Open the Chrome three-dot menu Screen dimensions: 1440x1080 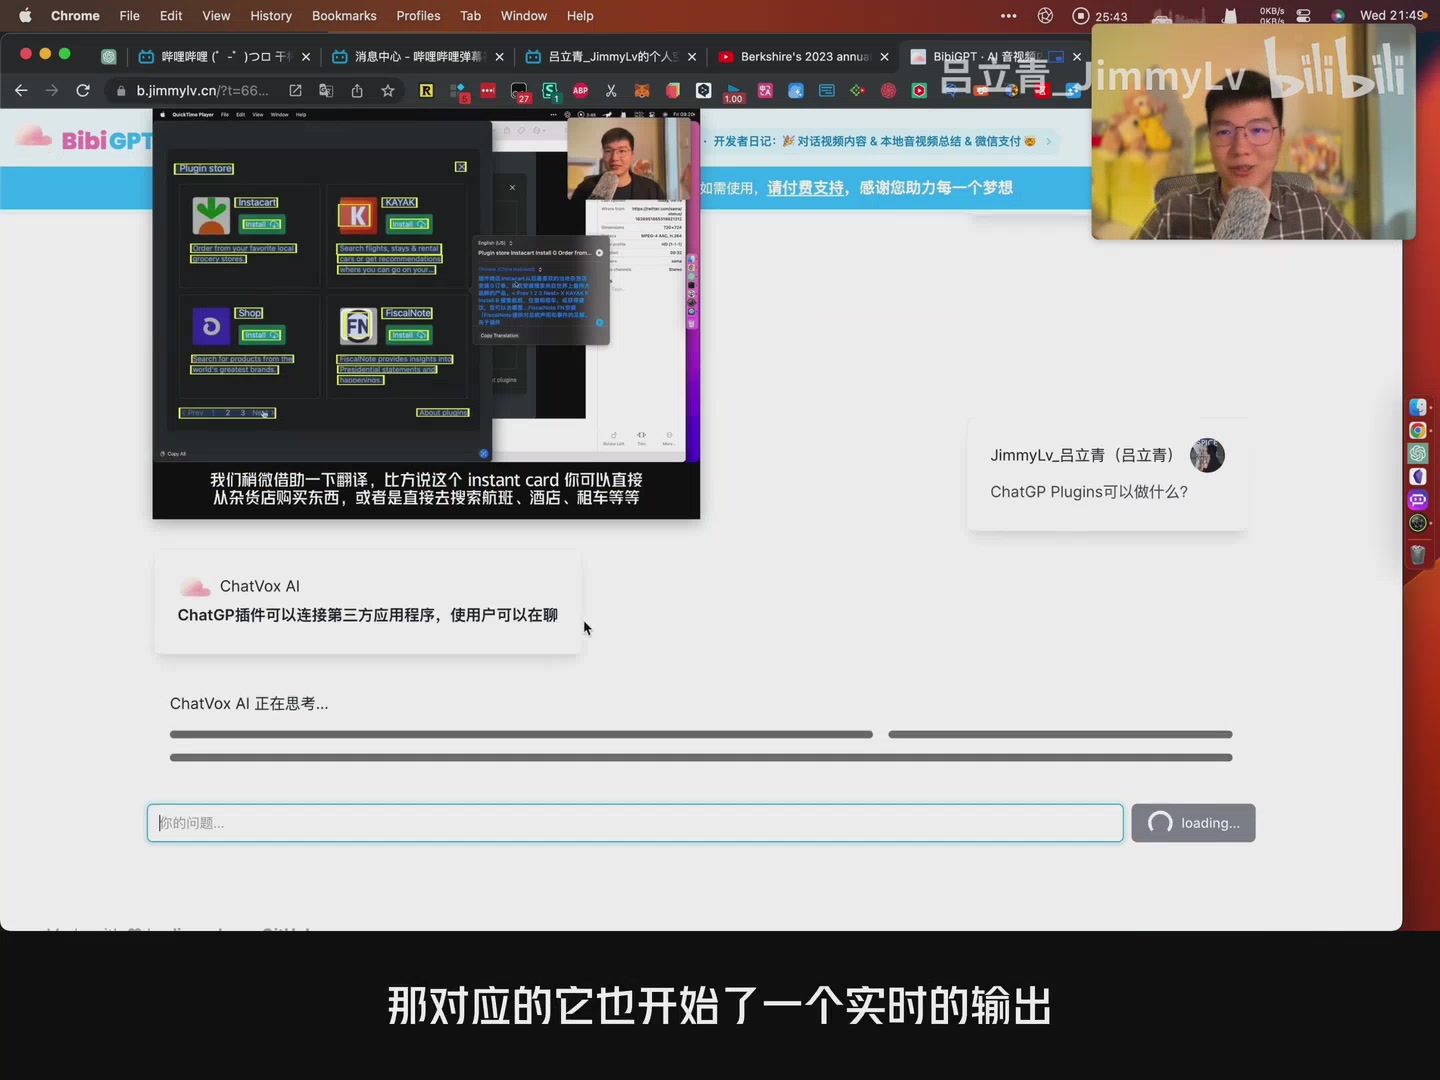pyautogui.click(x=1008, y=16)
